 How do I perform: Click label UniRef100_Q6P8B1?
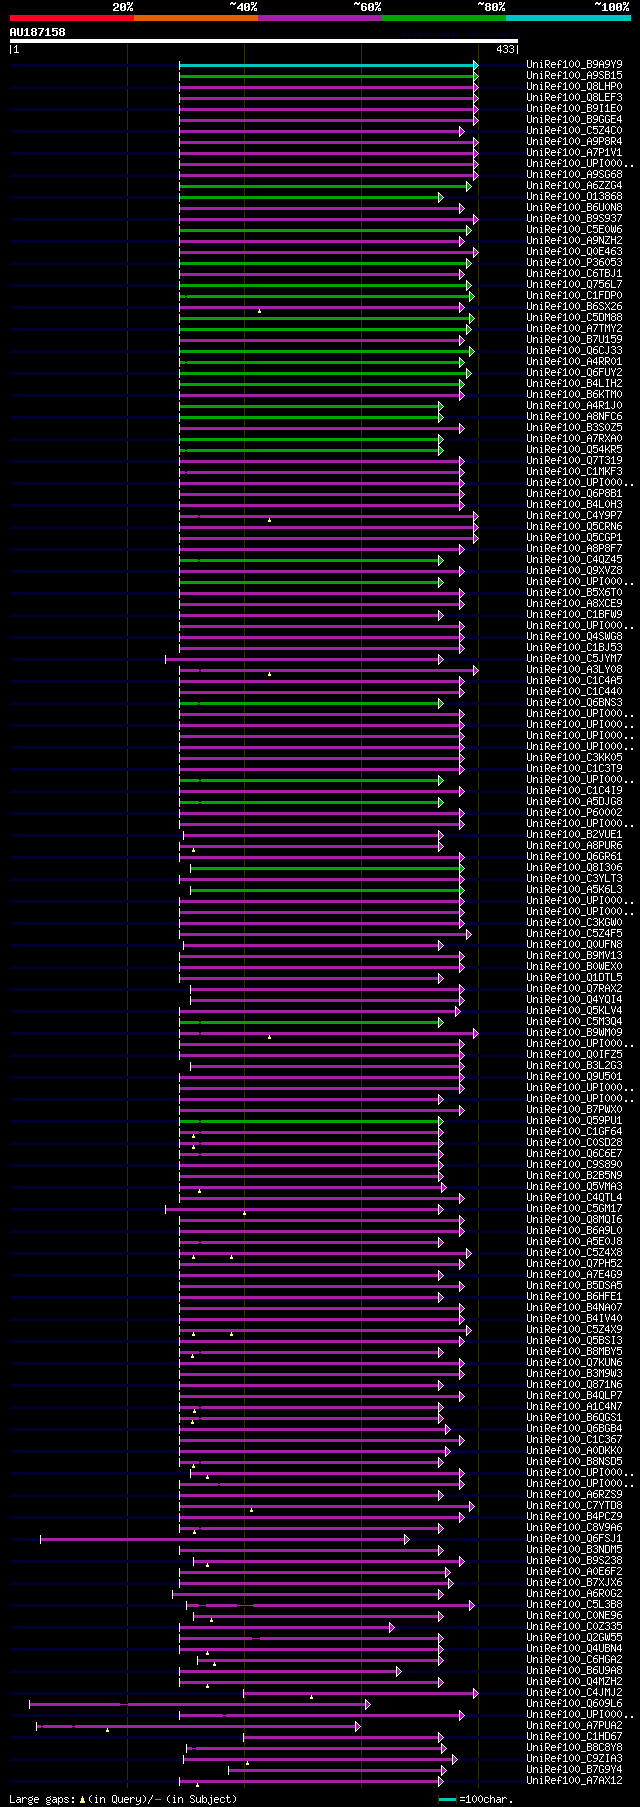(x=574, y=494)
